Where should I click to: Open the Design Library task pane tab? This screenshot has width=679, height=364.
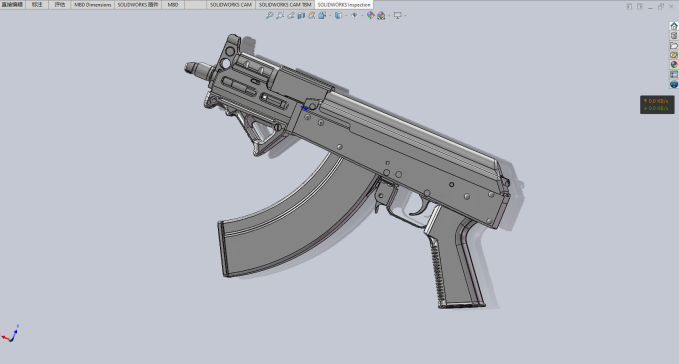(674, 35)
